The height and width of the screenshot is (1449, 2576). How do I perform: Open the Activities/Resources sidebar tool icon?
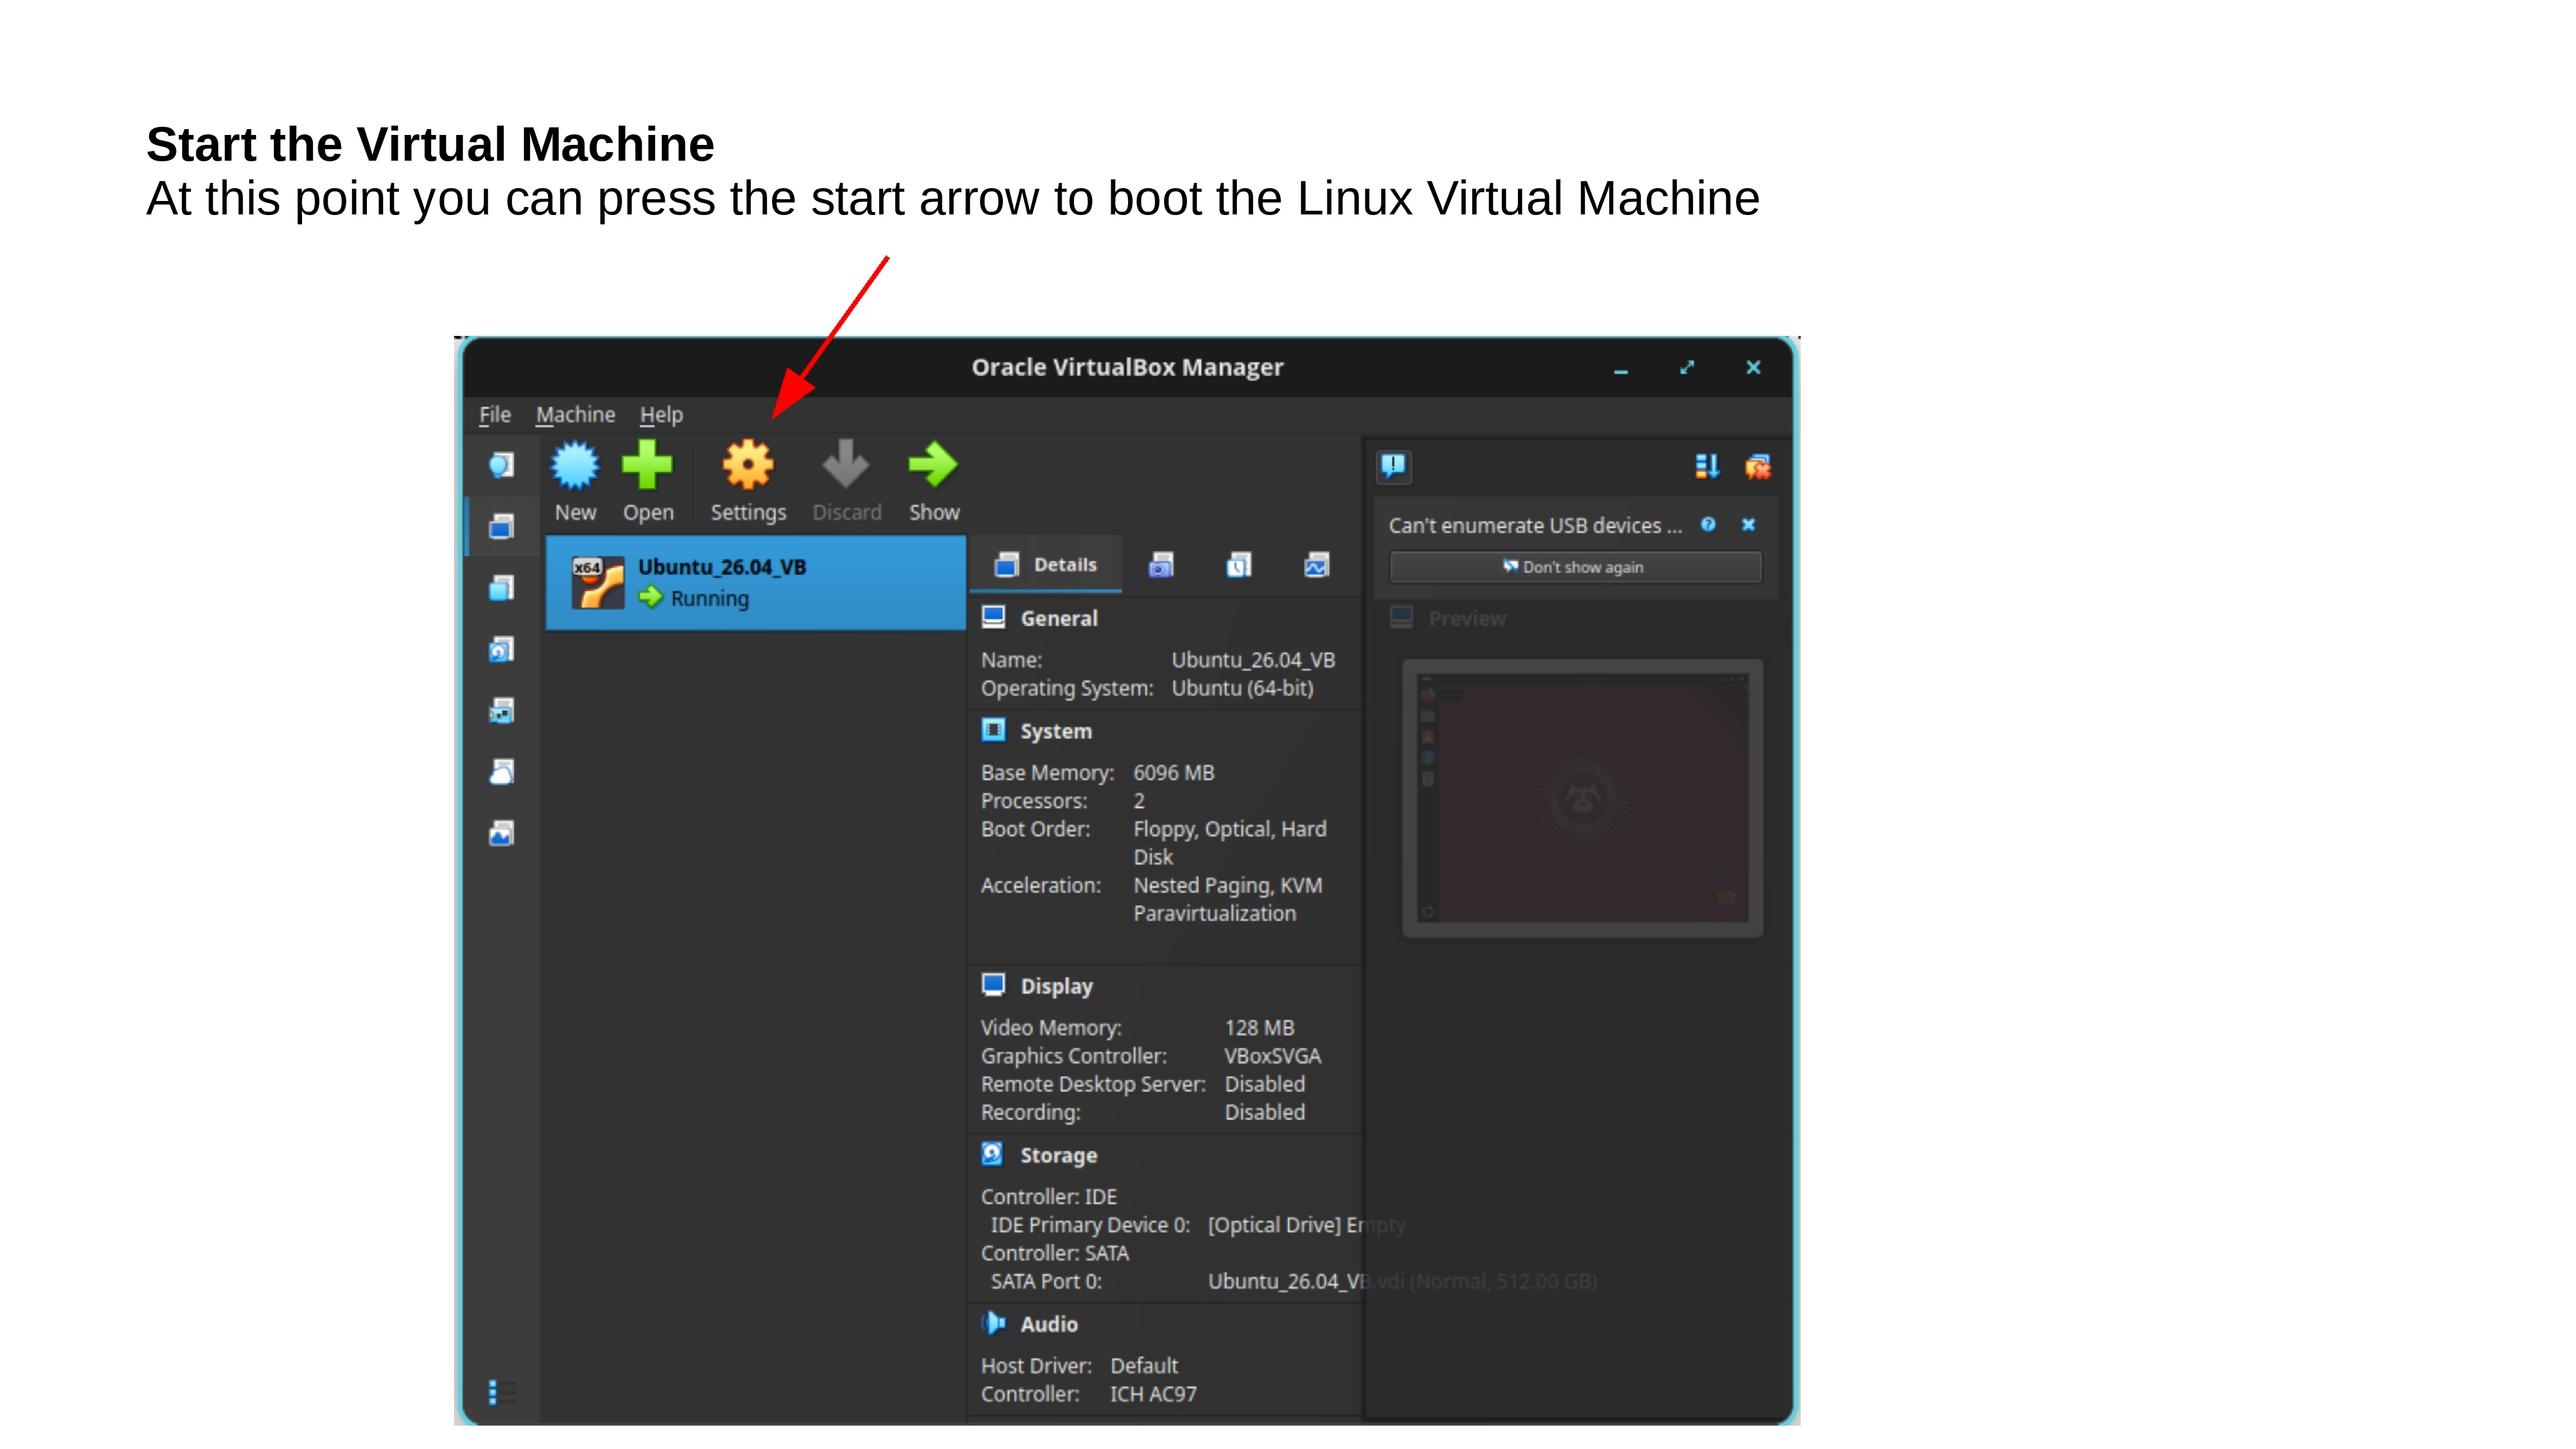[501, 833]
